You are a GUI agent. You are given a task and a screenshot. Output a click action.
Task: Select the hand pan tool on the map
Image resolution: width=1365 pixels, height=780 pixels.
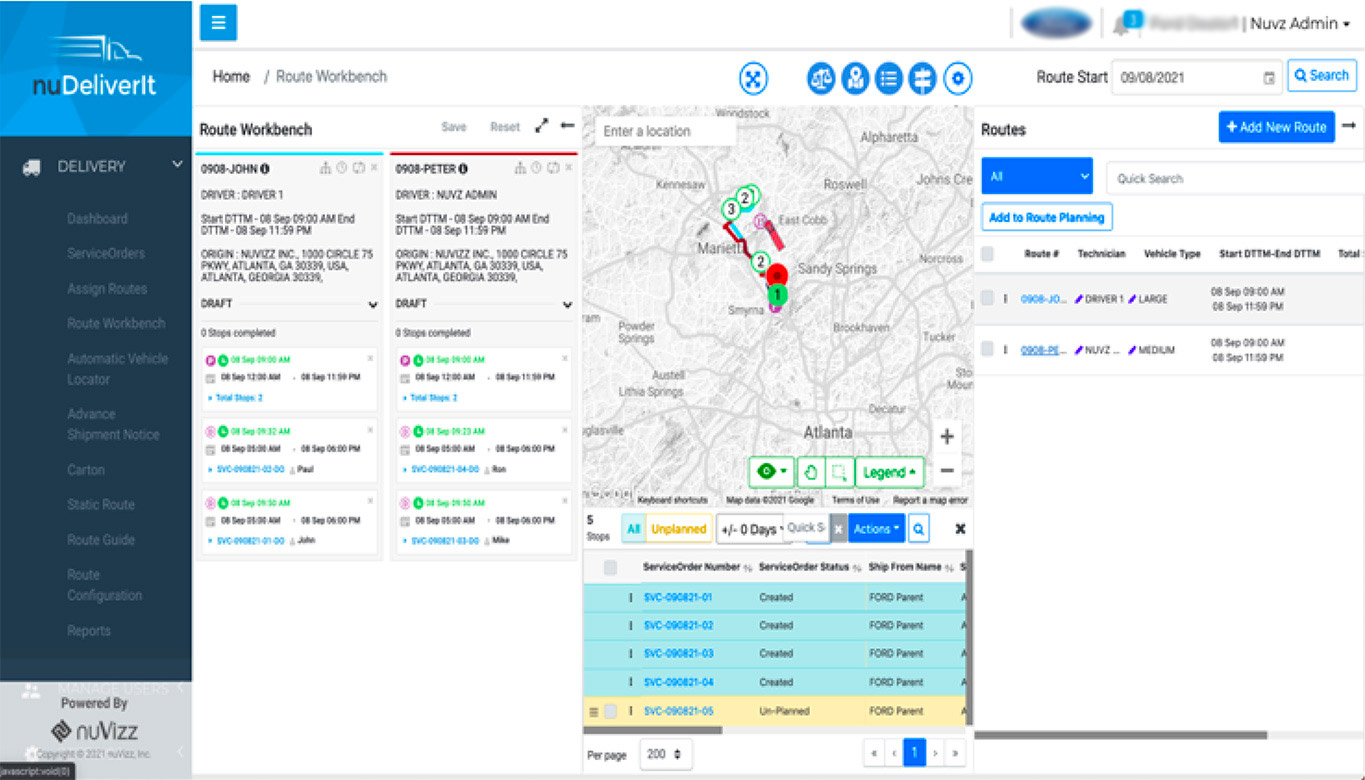point(813,471)
